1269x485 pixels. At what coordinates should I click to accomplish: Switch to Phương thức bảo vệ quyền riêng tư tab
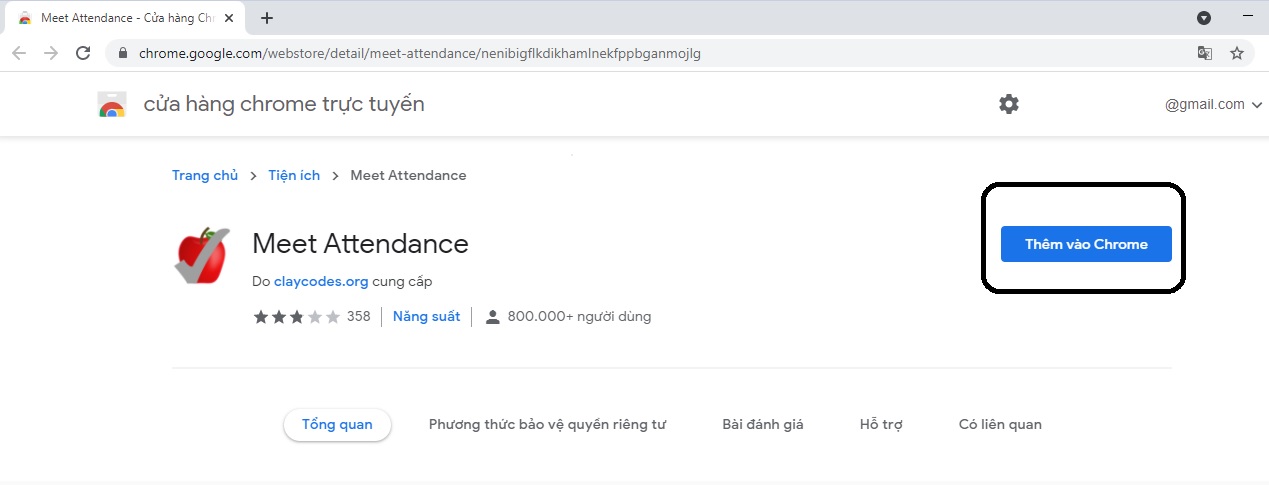[x=547, y=424]
